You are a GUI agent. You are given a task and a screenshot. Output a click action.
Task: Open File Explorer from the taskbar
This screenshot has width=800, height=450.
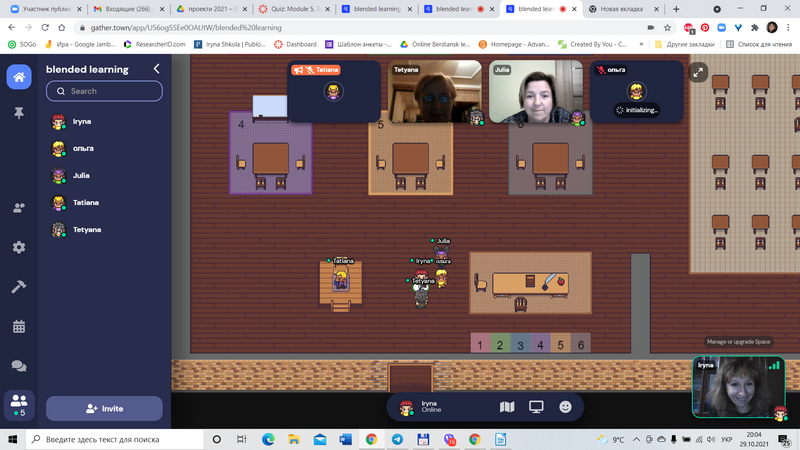(294, 439)
